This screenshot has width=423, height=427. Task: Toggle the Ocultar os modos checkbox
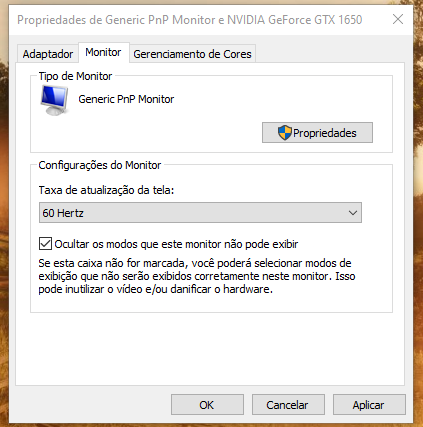(x=45, y=244)
